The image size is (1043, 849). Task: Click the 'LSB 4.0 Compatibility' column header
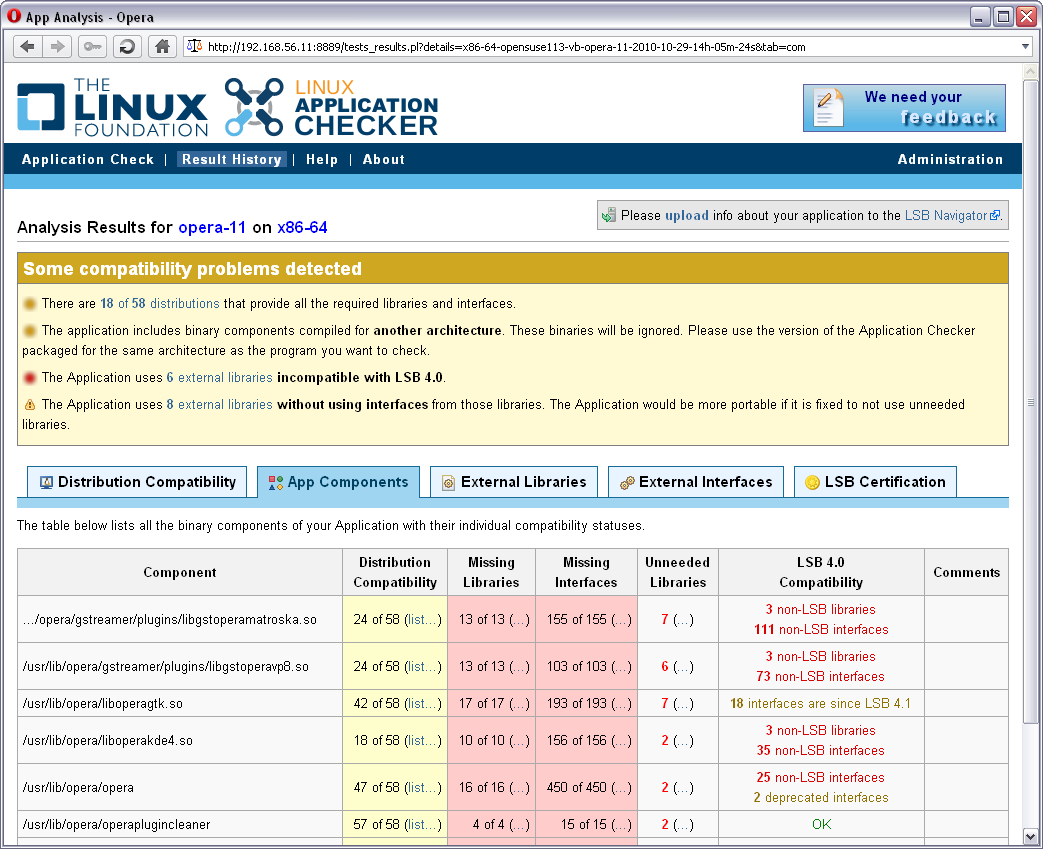click(821, 572)
